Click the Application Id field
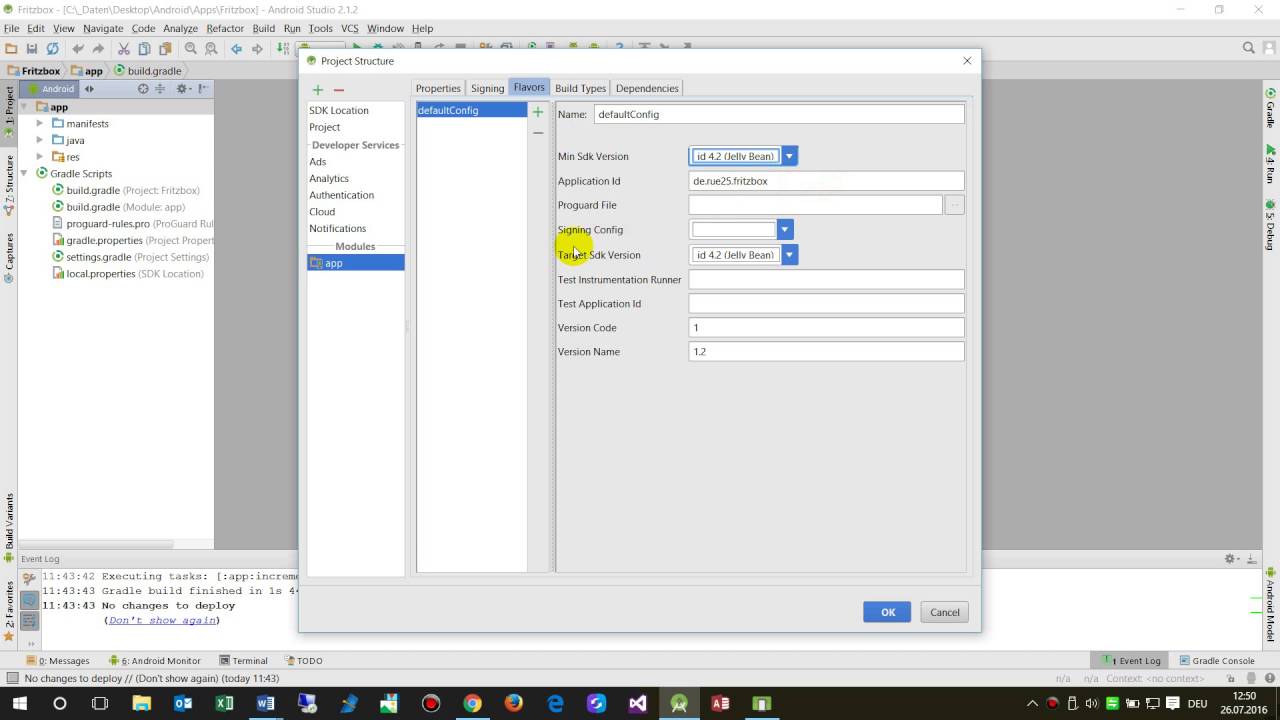Image resolution: width=1280 pixels, height=720 pixels. tap(826, 181)
